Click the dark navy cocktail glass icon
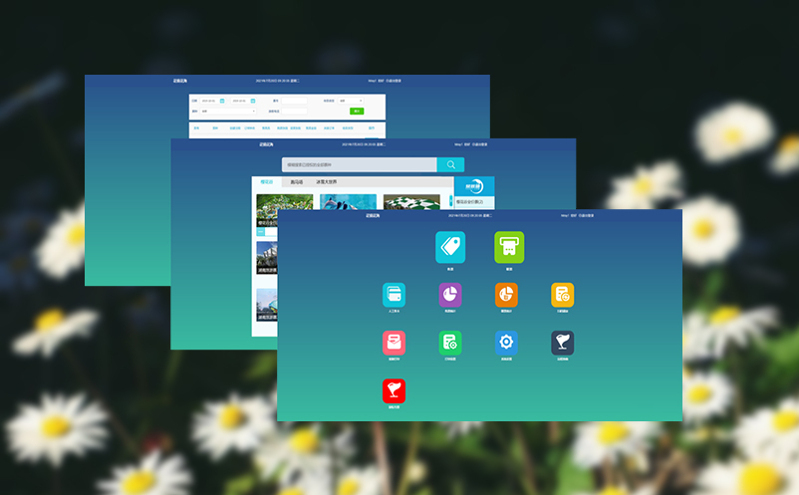 562,342
